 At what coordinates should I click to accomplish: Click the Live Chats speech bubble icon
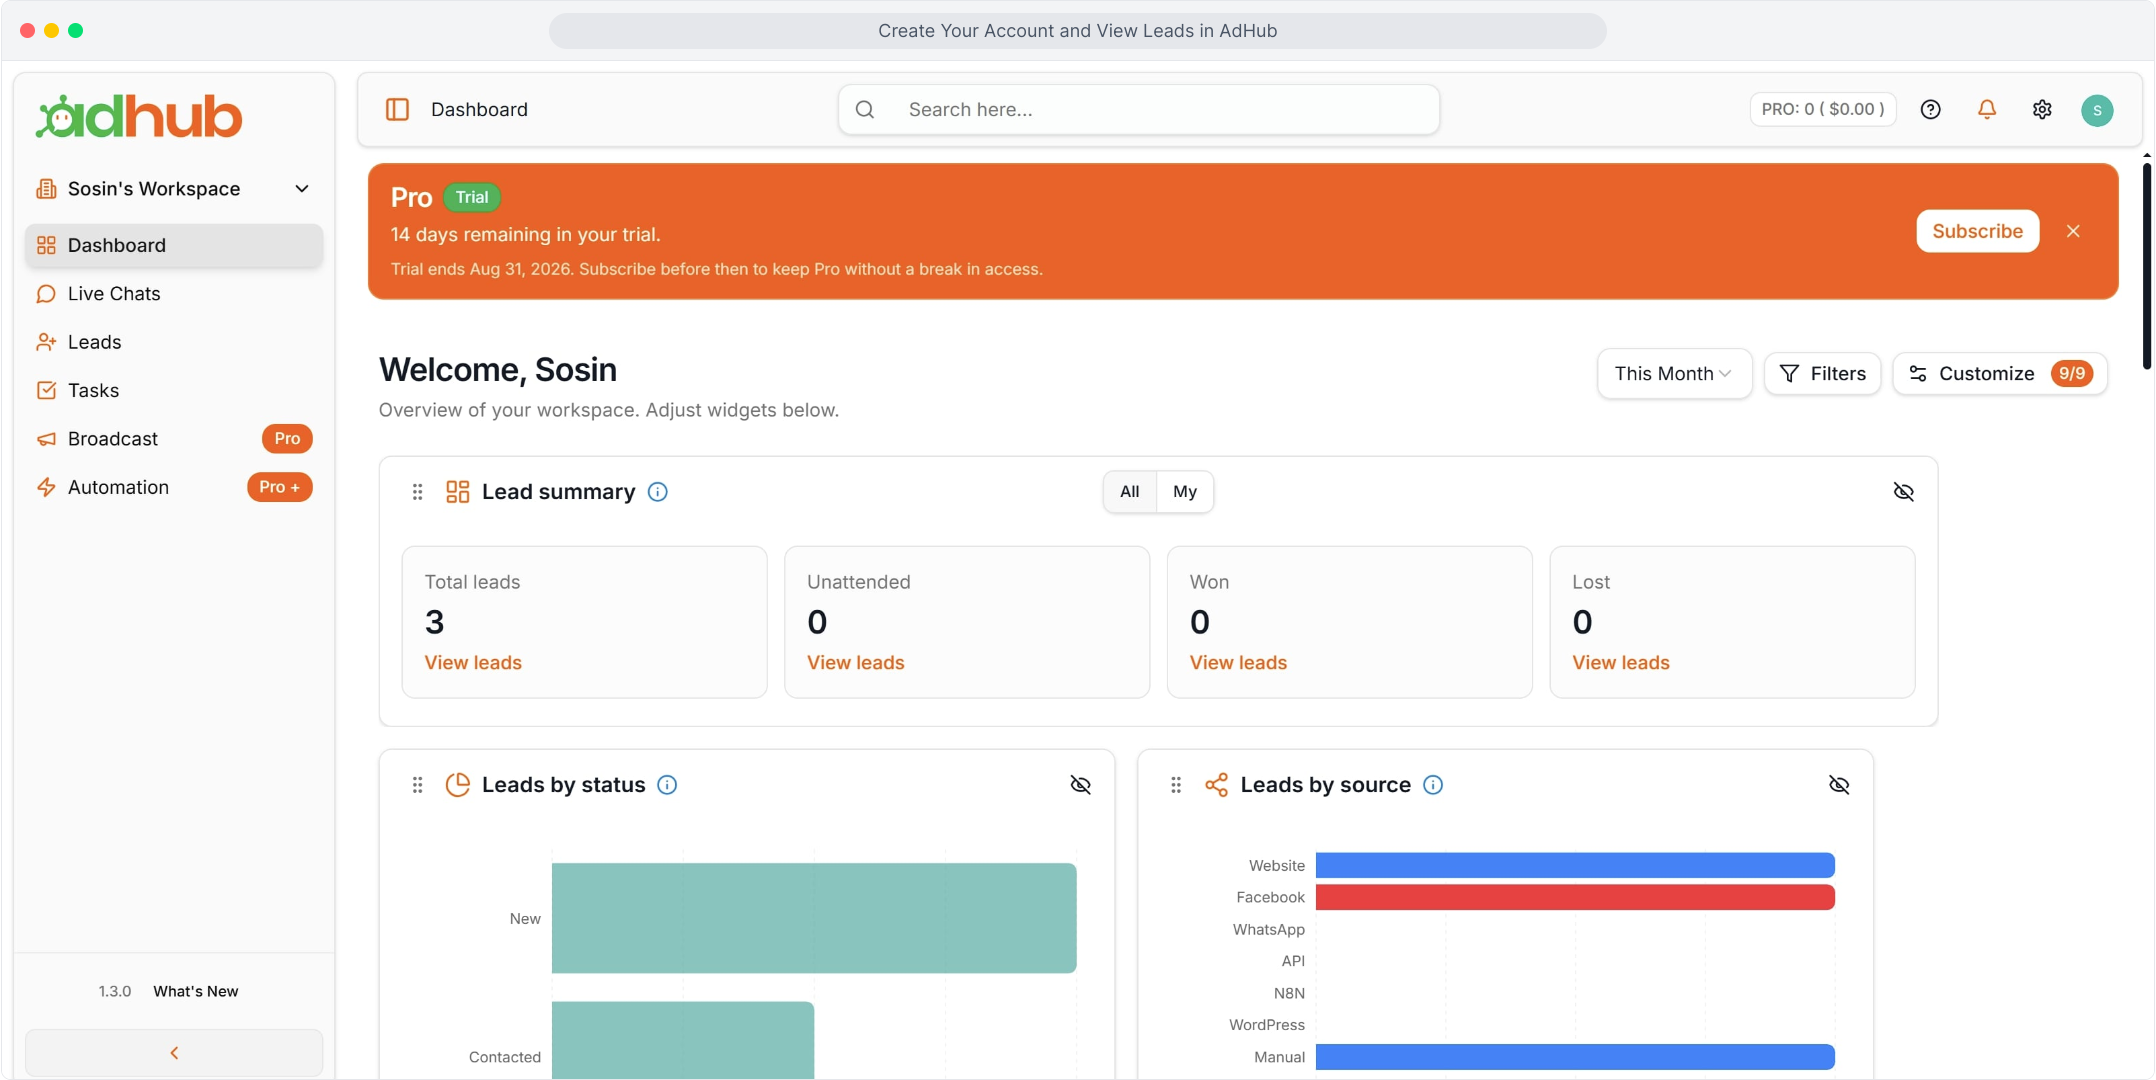pyautogui.click(x=46, y=294)
